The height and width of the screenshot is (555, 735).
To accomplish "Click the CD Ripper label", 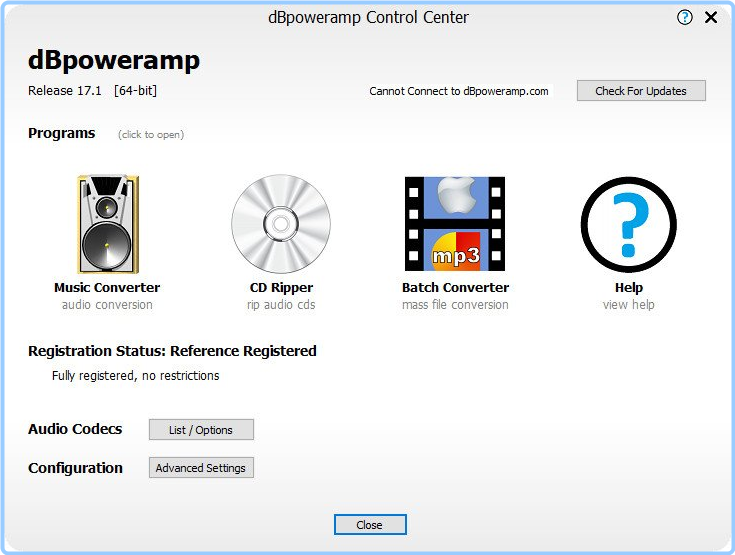I will point(281,288).
